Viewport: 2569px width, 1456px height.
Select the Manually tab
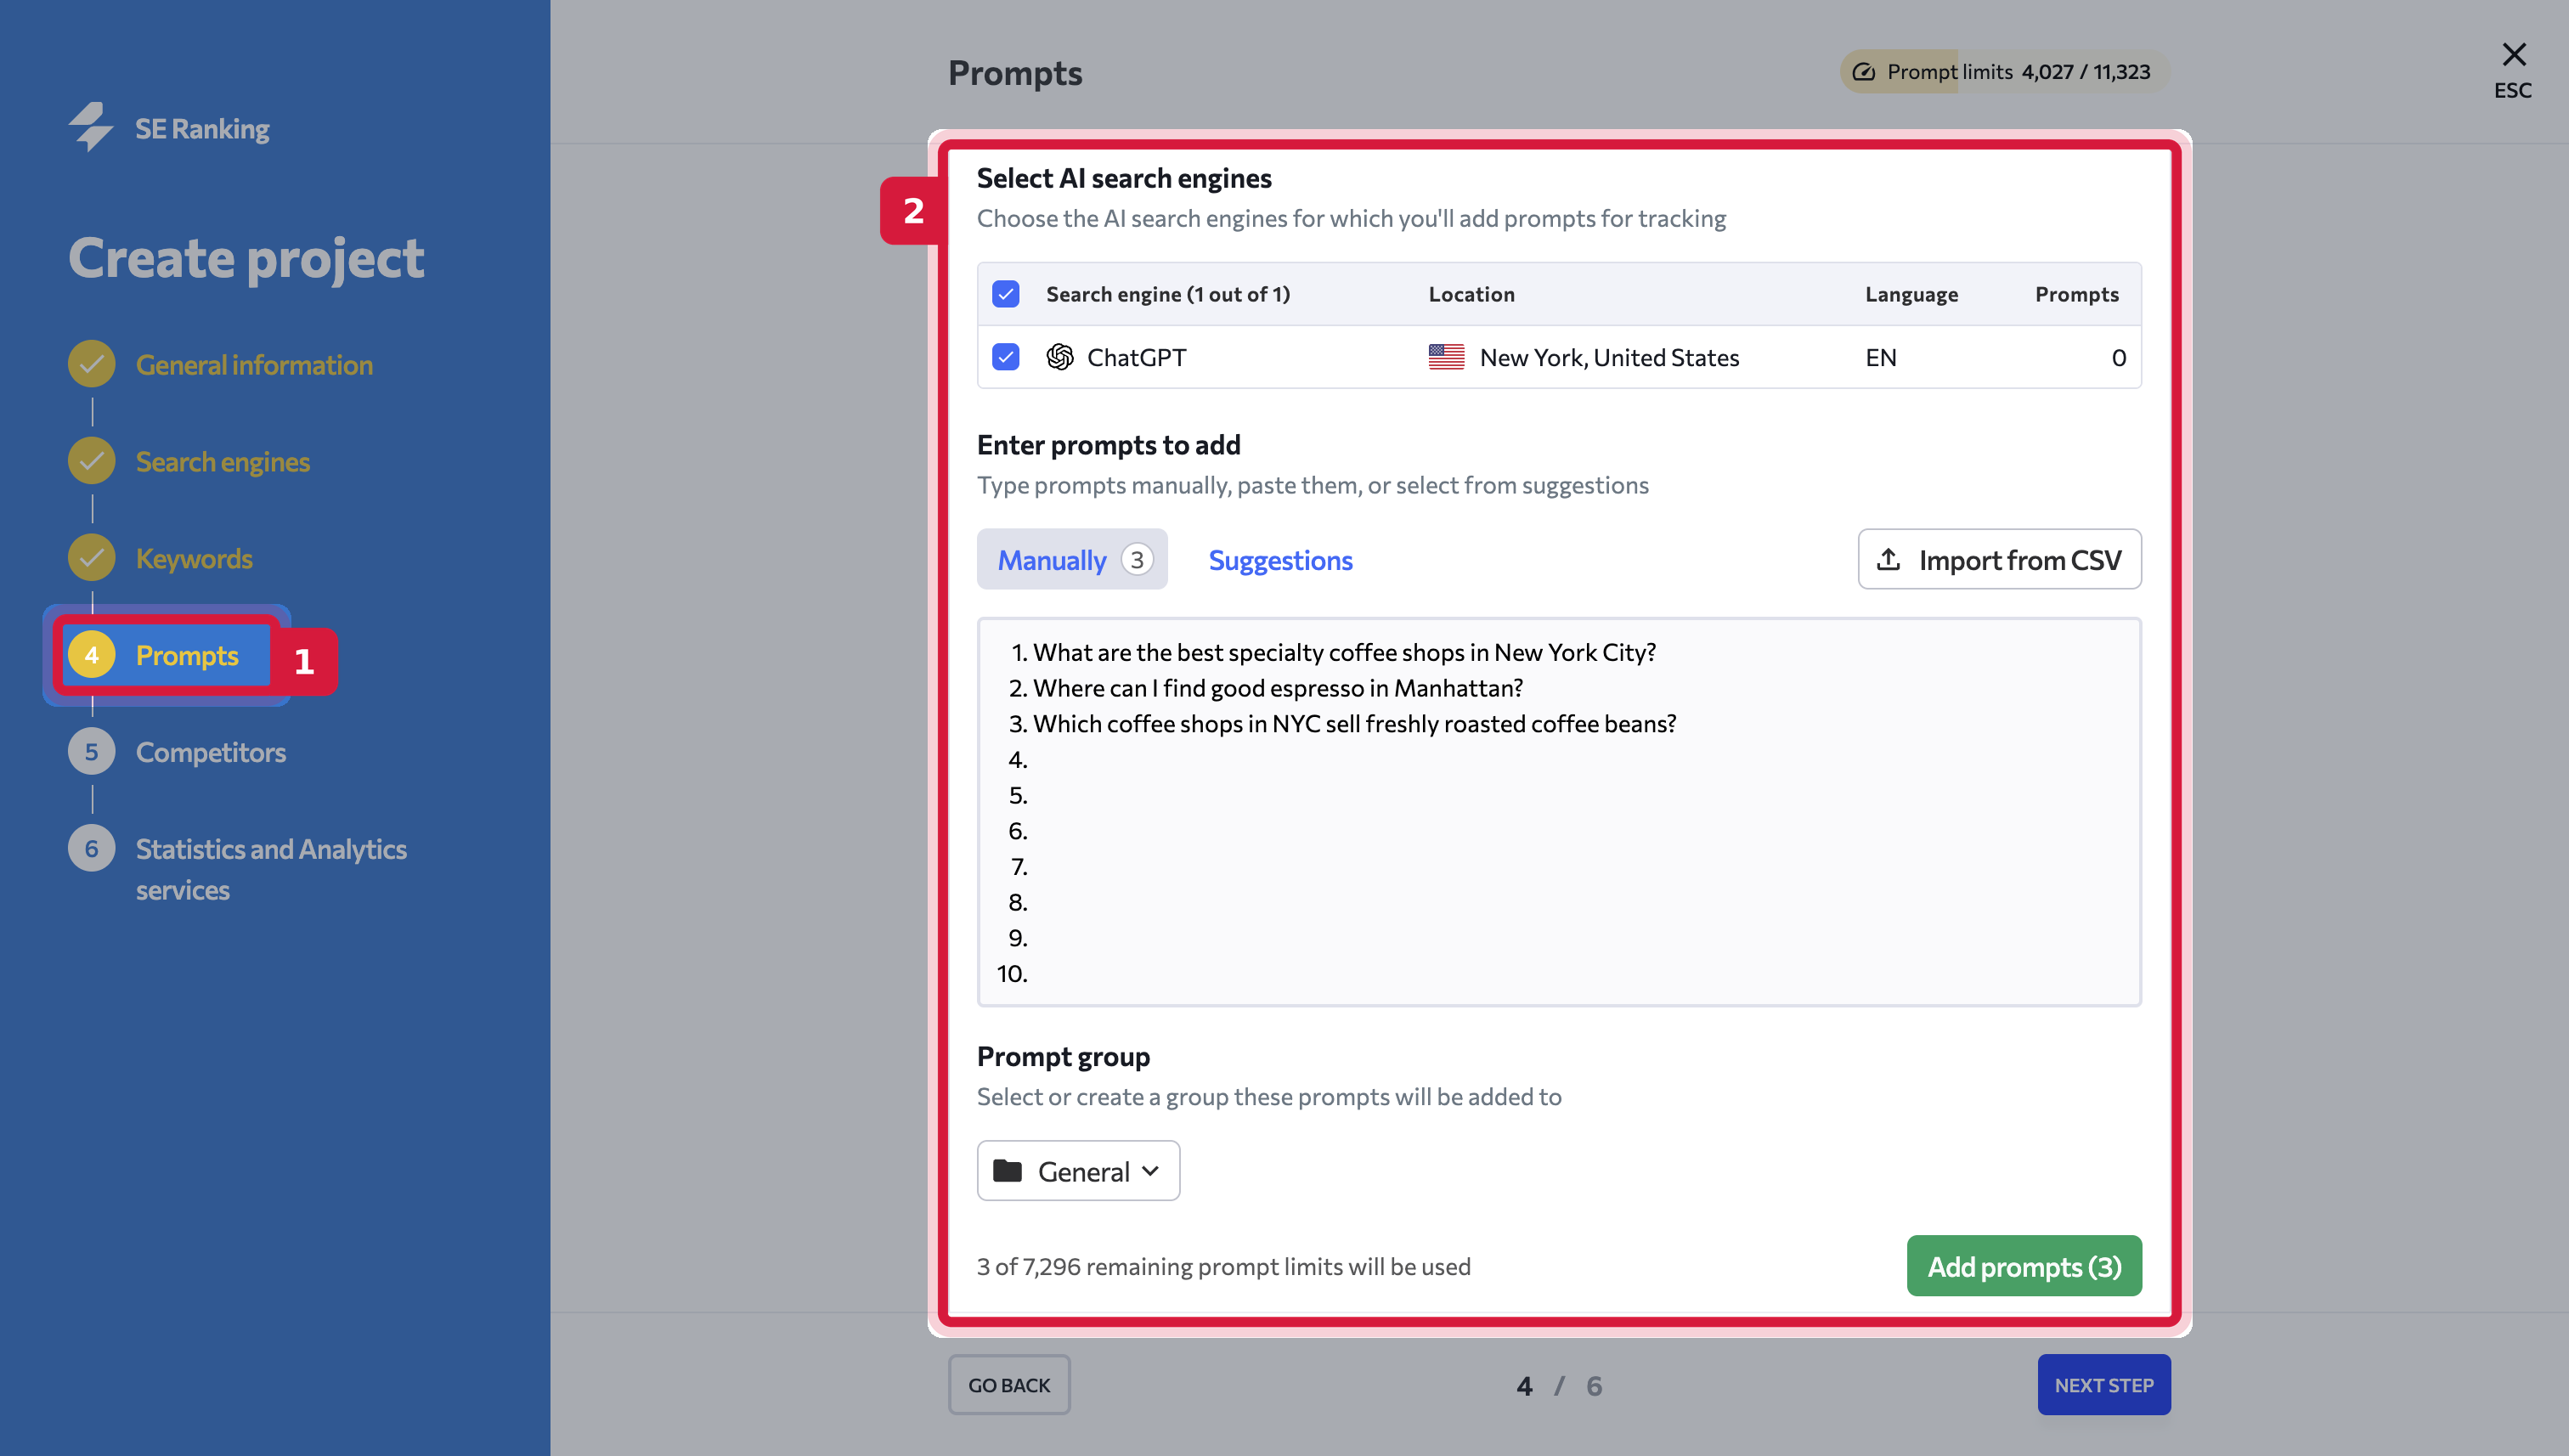[1072, 559]
